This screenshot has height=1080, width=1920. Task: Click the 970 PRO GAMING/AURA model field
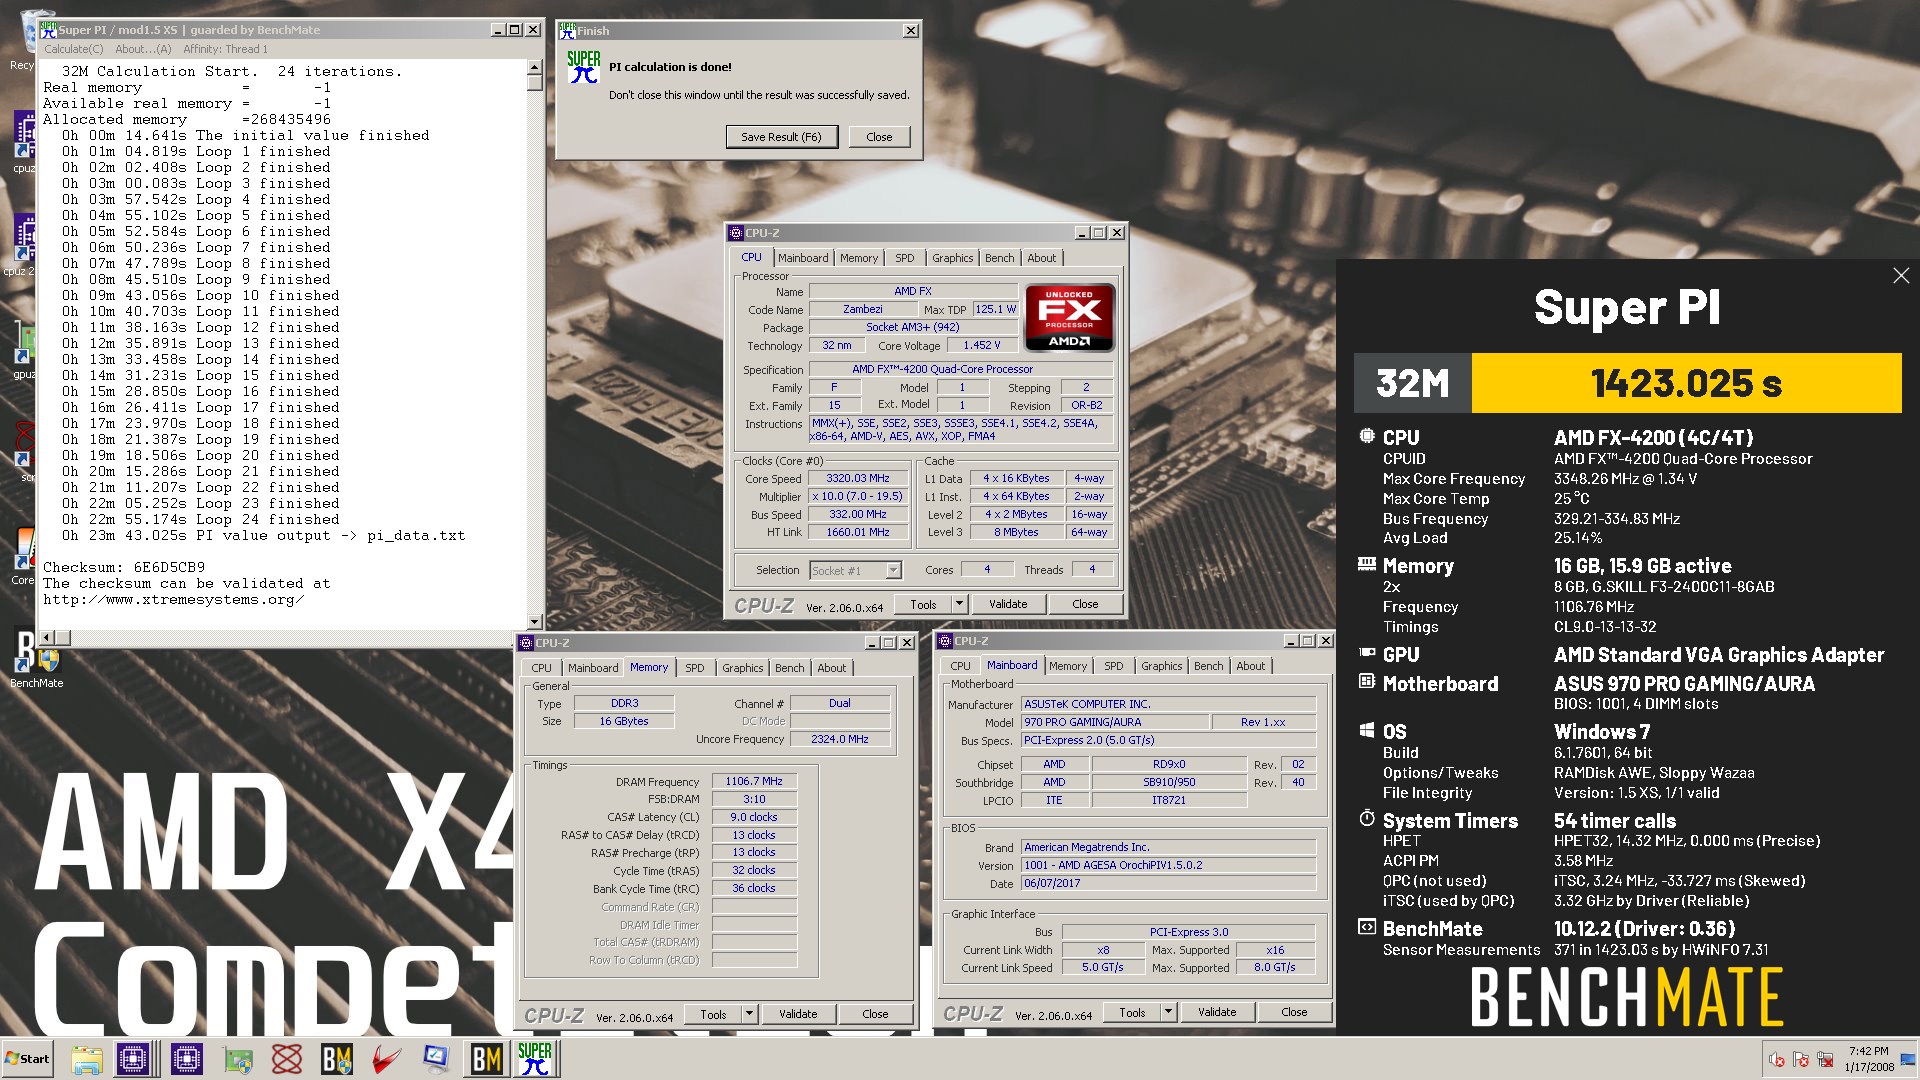tap(1114, 722)
